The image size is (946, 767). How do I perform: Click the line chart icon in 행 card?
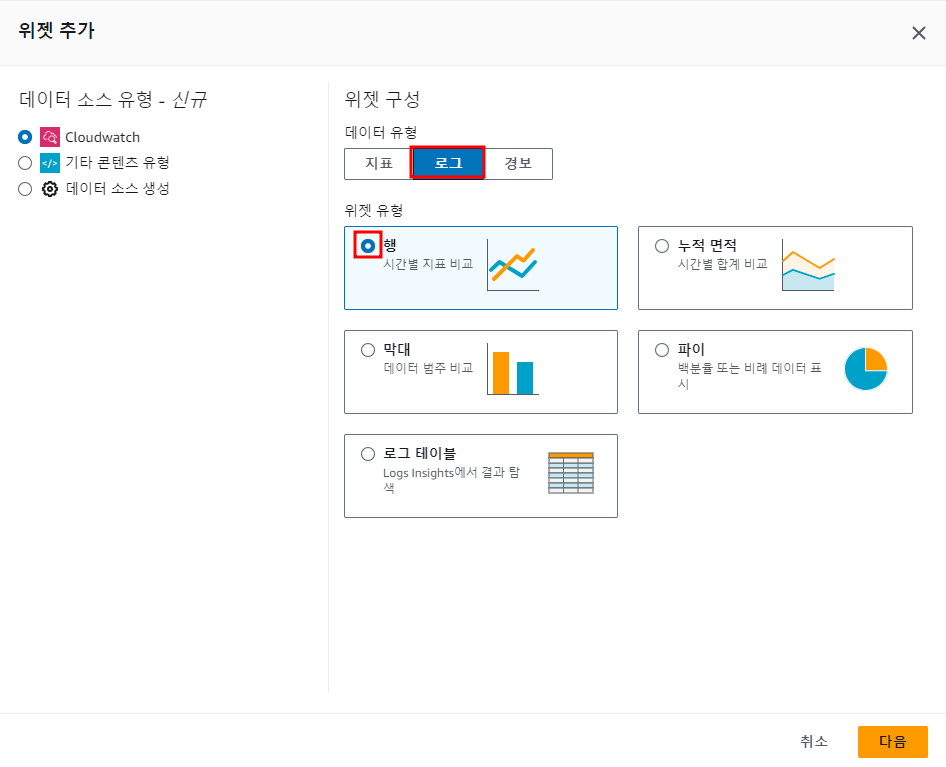tap(513, 265)
